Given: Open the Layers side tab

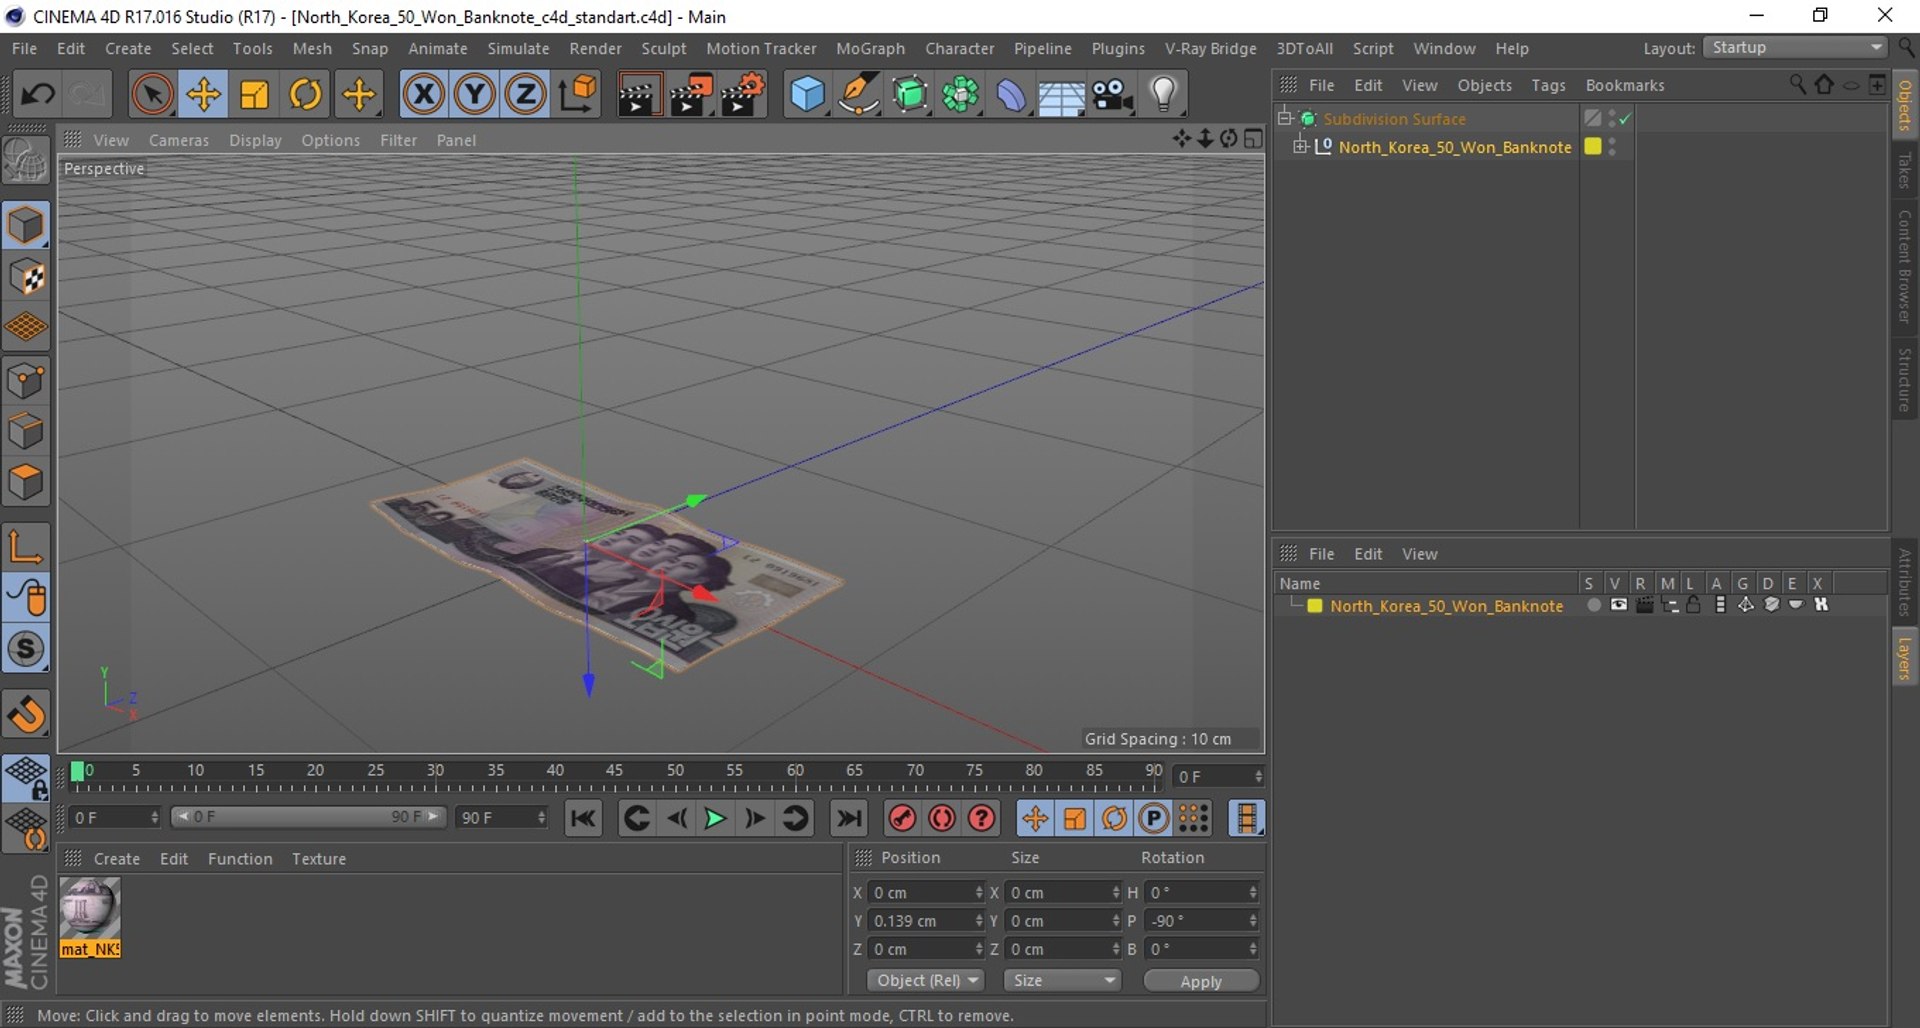Looking at the screenshot, I should point(1905,659).
